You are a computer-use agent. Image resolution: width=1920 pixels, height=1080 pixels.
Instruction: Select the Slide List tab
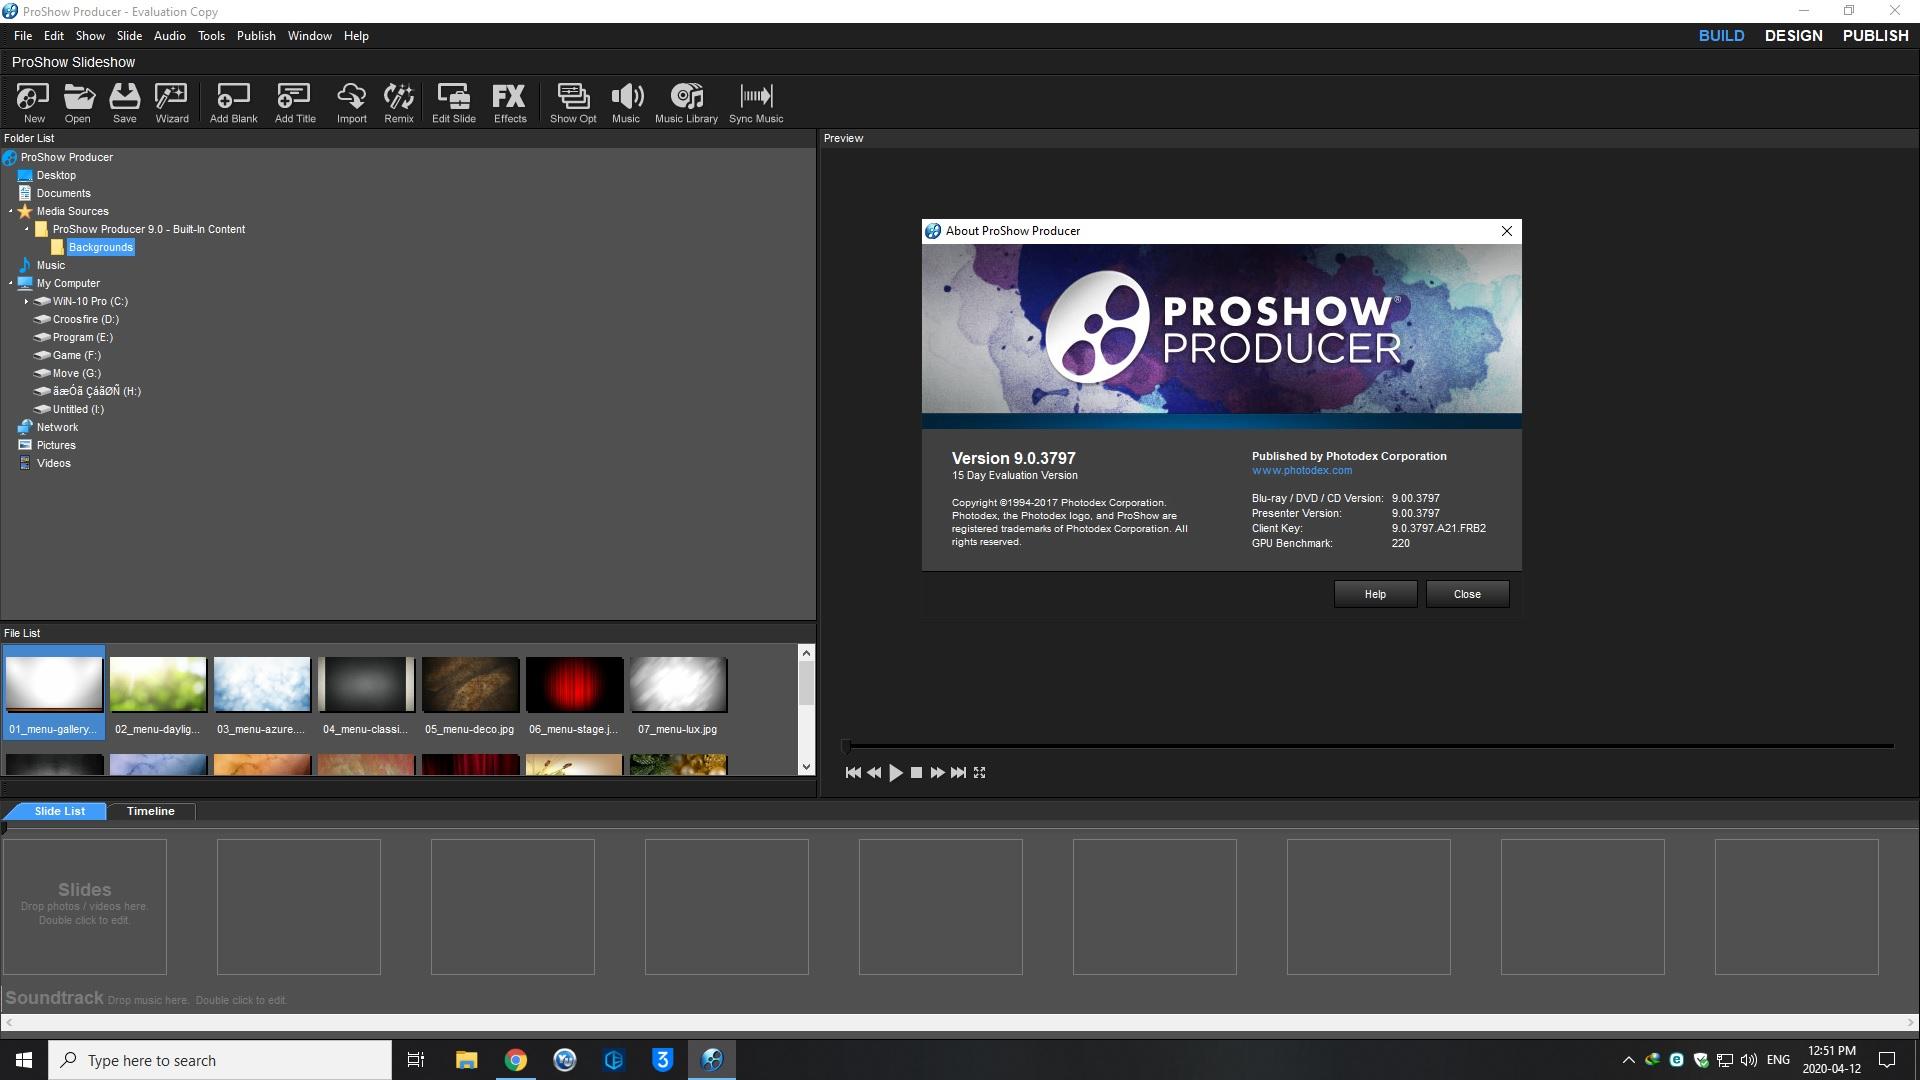click(x=59, y=811)
